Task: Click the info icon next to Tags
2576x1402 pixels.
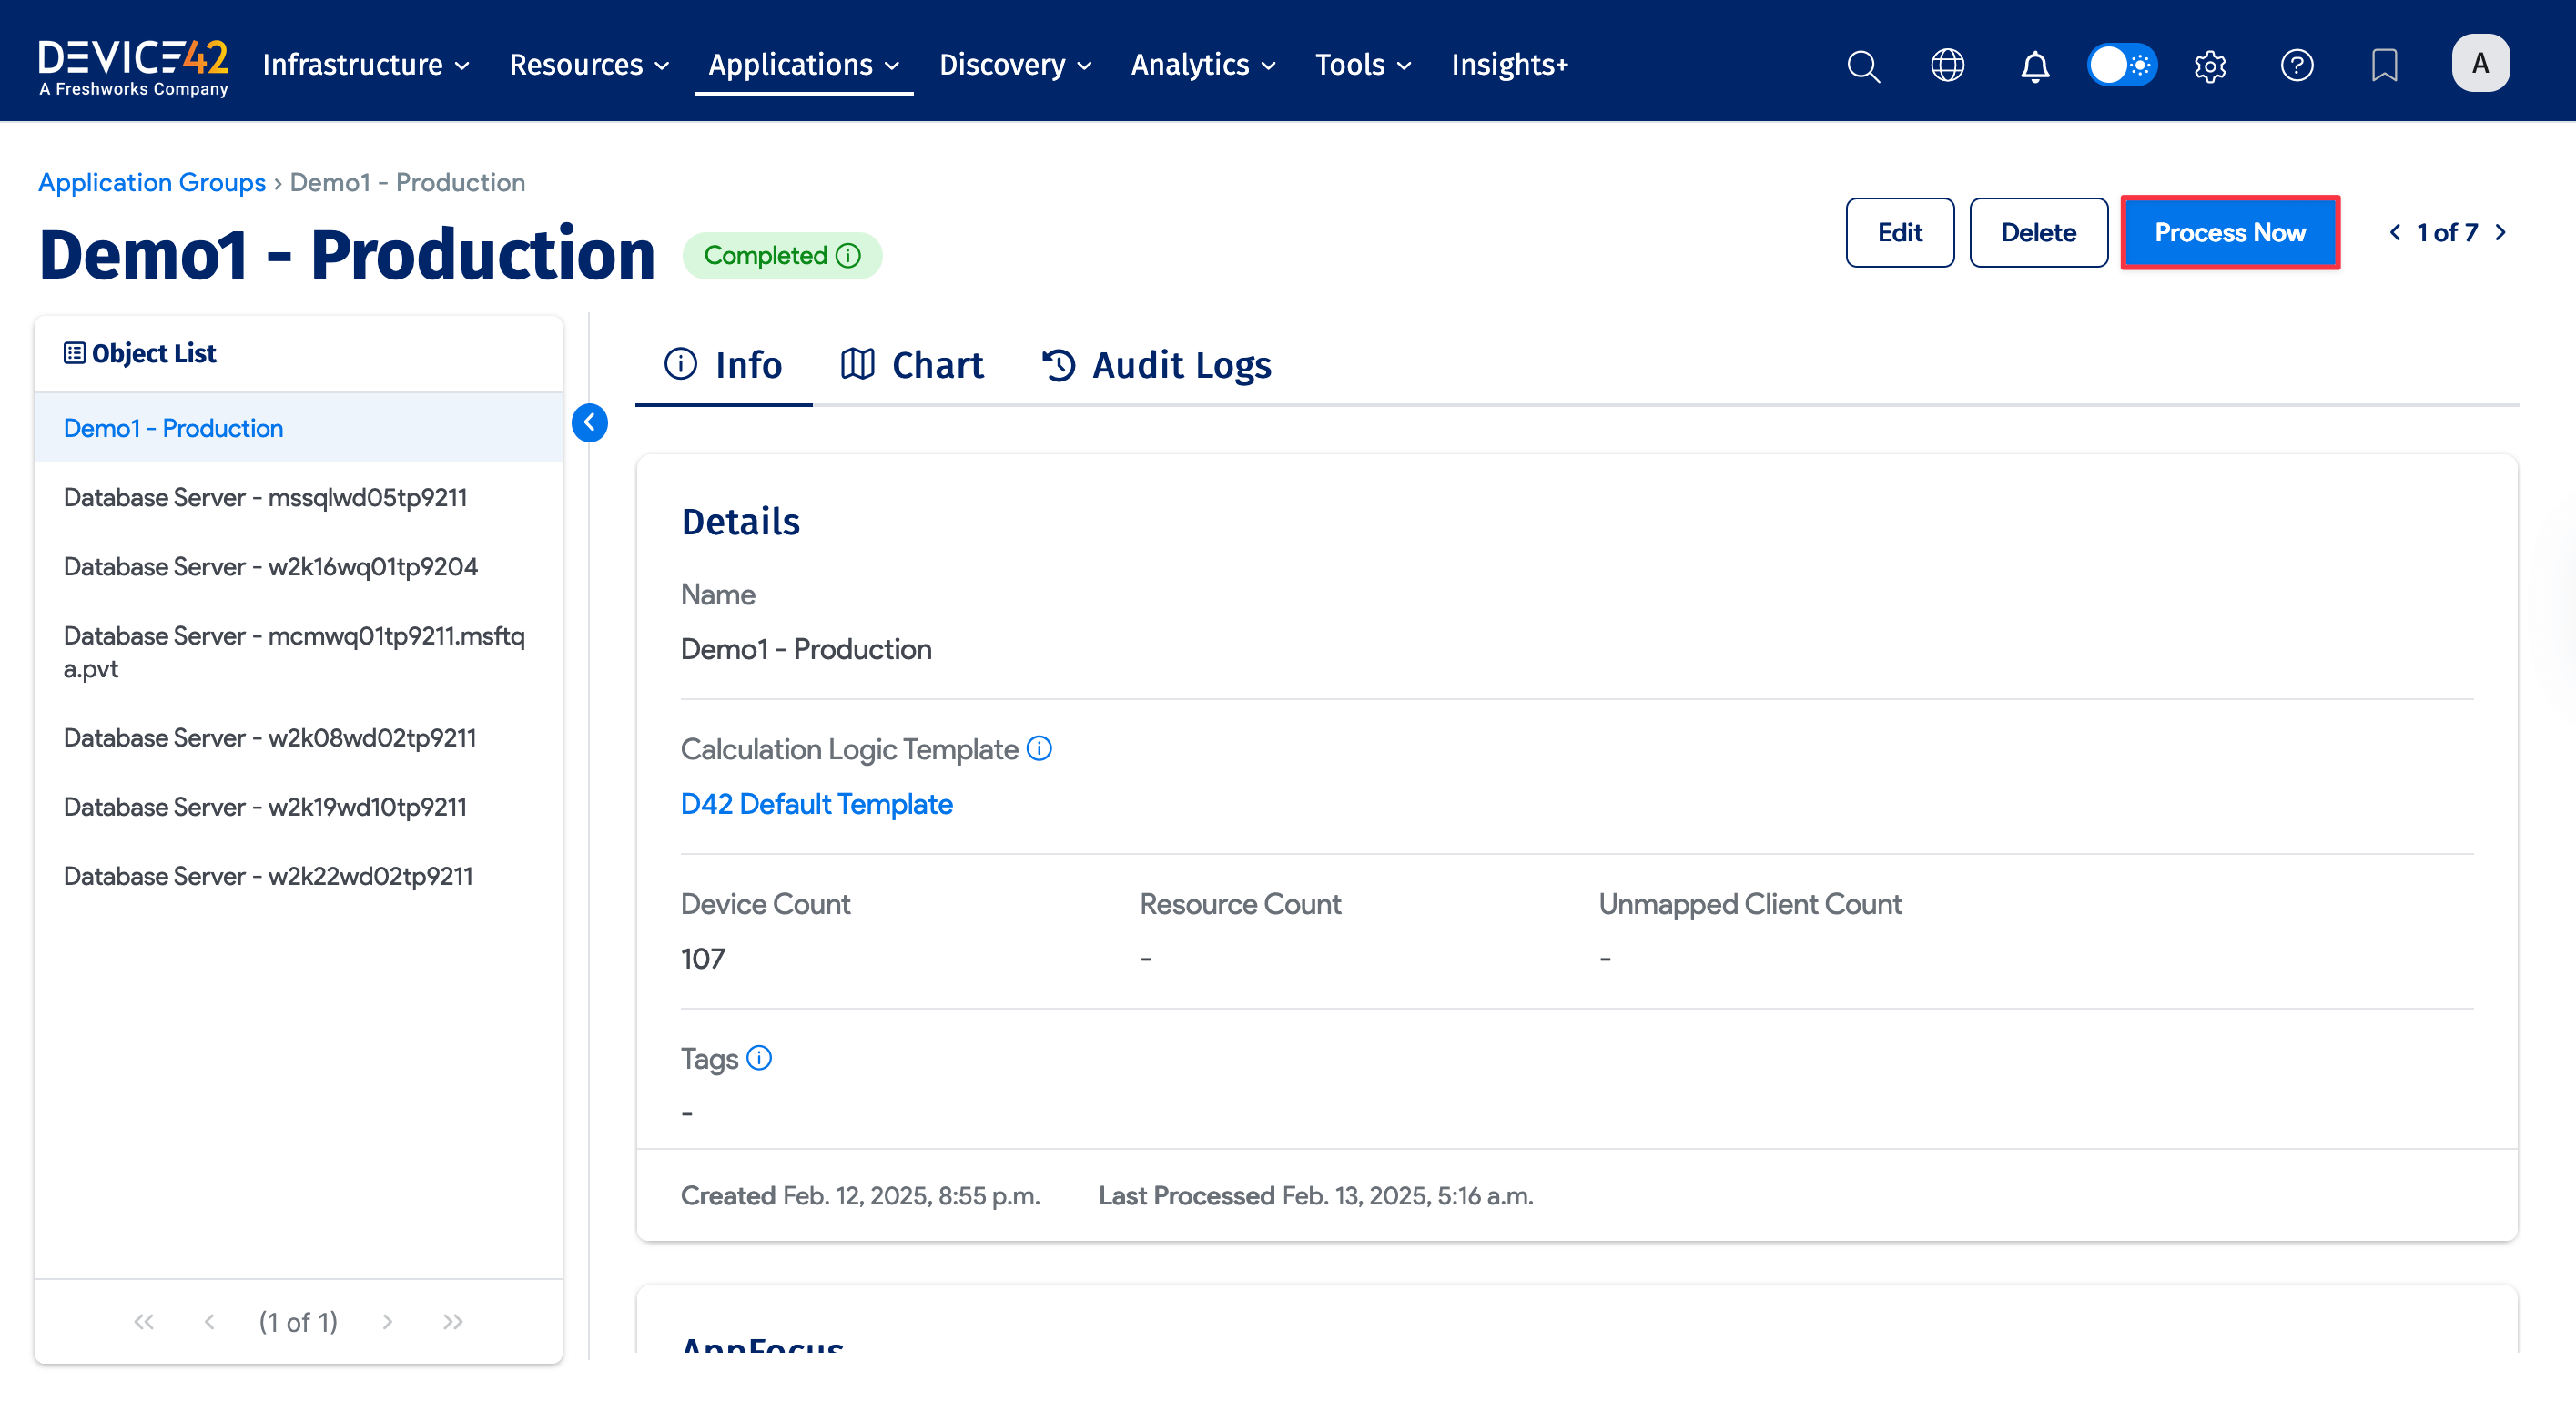Action: tap(760, 1058)
